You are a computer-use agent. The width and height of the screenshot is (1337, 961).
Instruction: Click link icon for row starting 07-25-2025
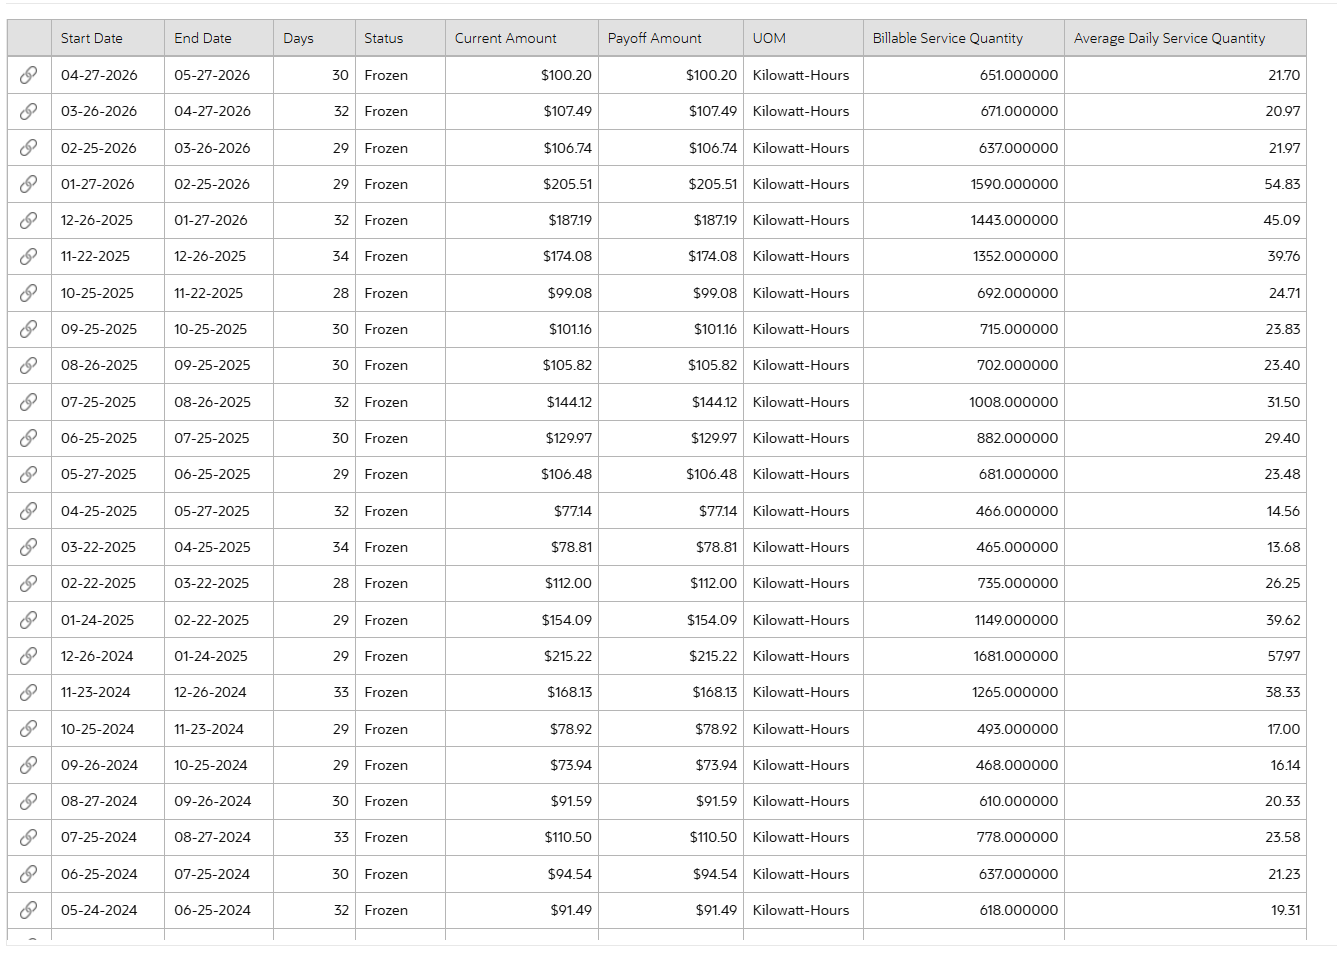pyautogui.click(x=29, y=402)
